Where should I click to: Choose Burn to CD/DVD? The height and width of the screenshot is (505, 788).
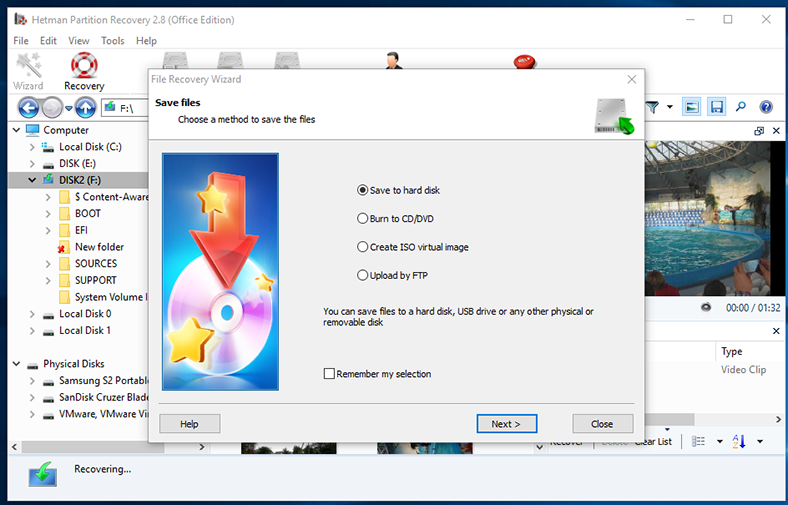(x=395, y=219)
